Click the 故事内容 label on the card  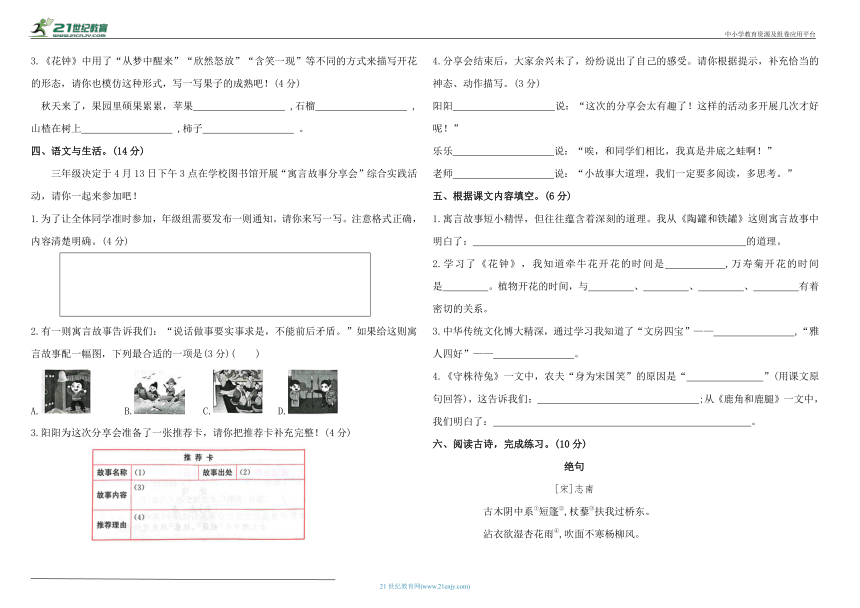coord(112,495)
